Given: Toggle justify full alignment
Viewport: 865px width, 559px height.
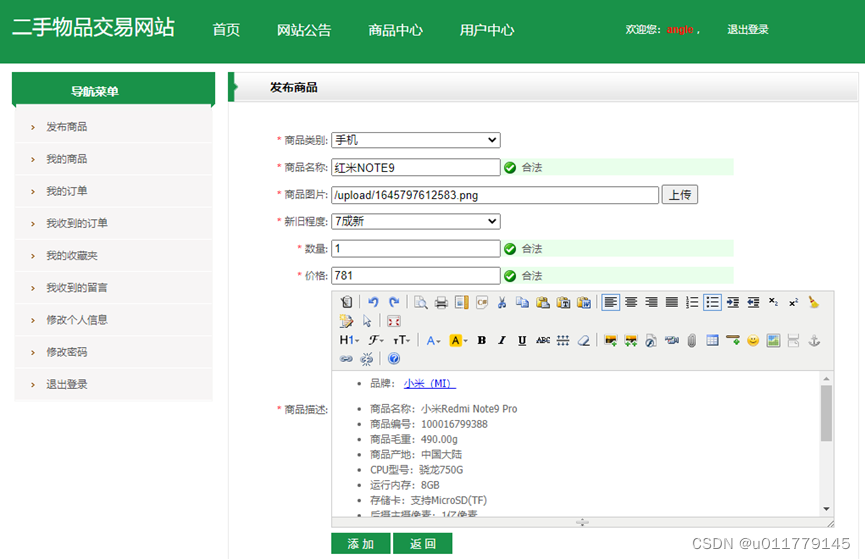Looking at the screenshot, I should [x=671, y=302].
